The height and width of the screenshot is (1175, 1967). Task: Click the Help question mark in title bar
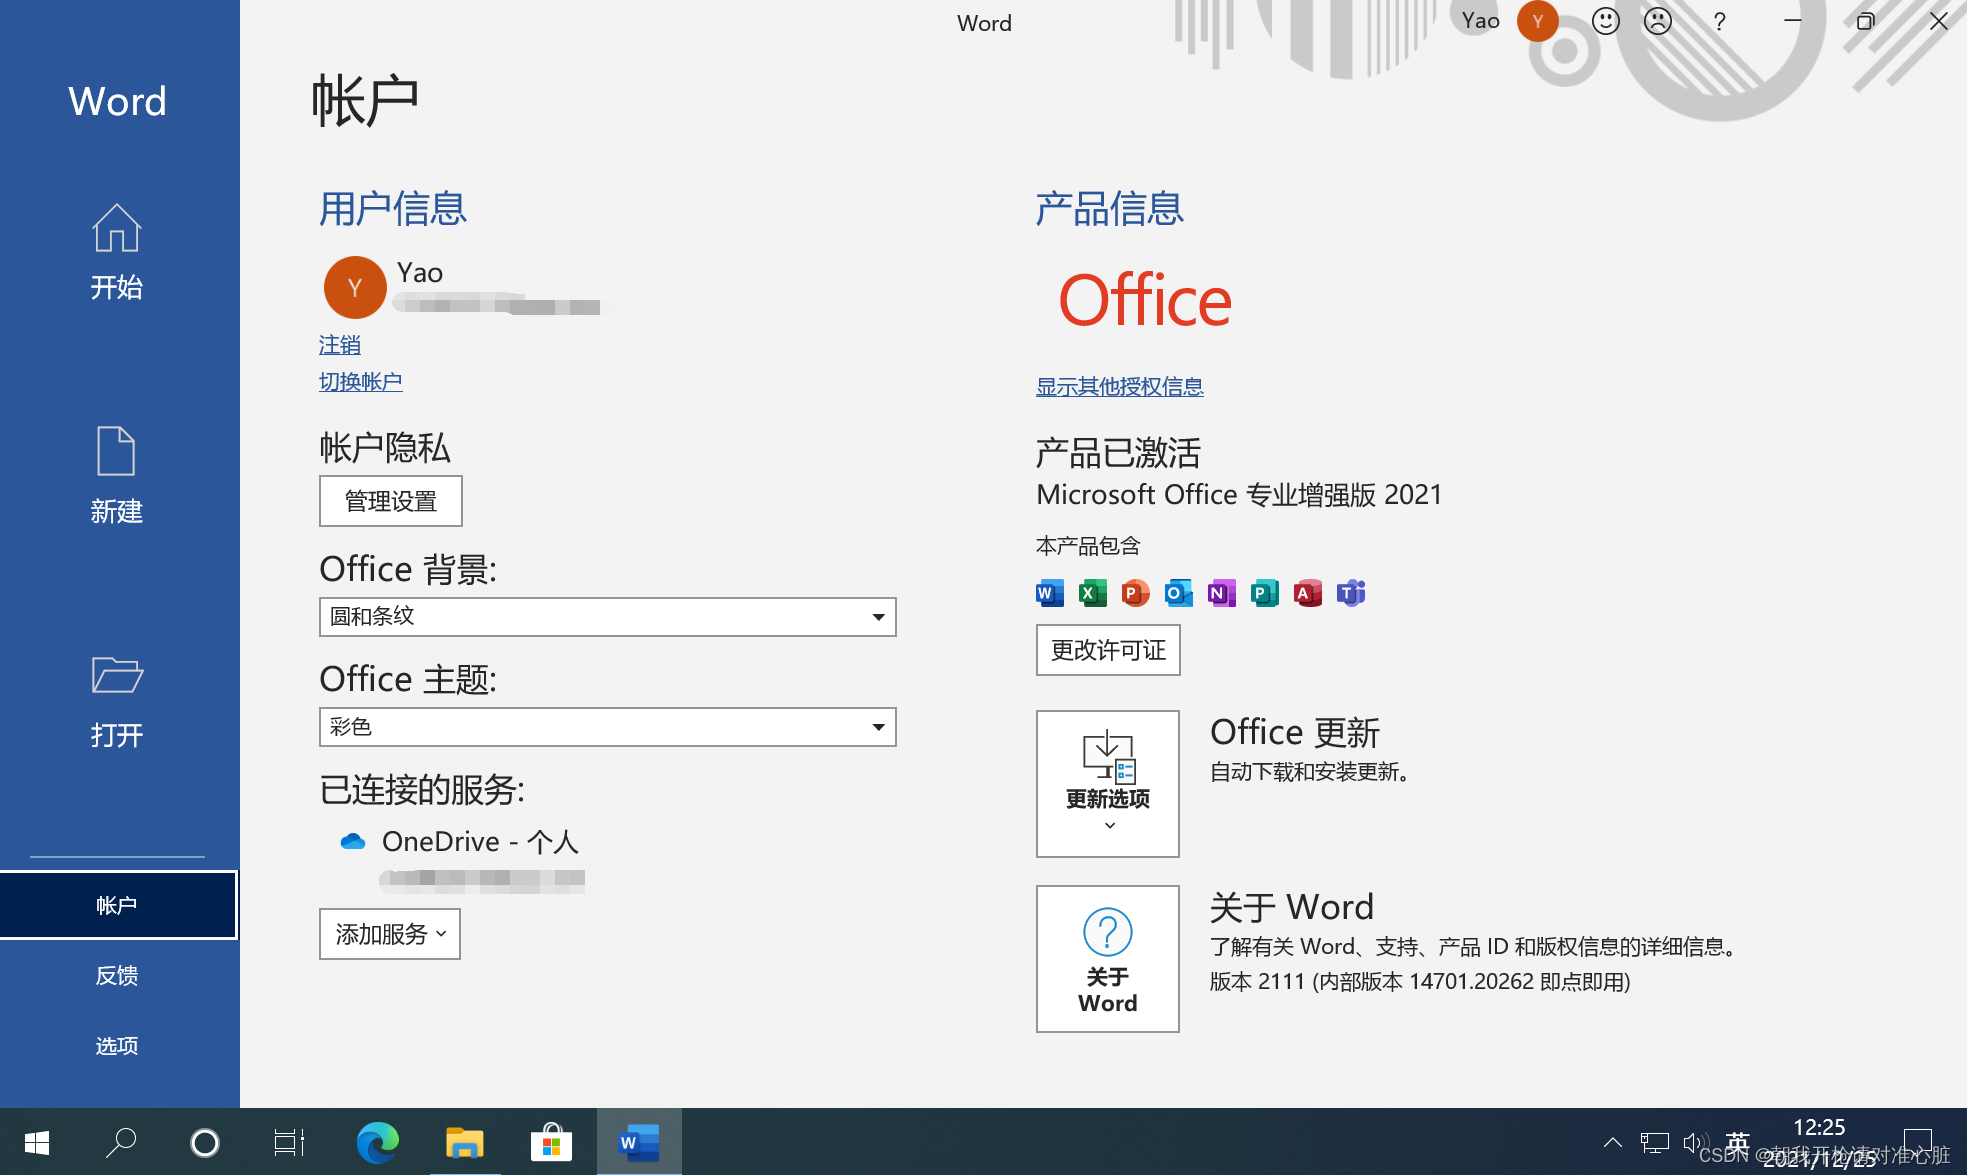1719,21
